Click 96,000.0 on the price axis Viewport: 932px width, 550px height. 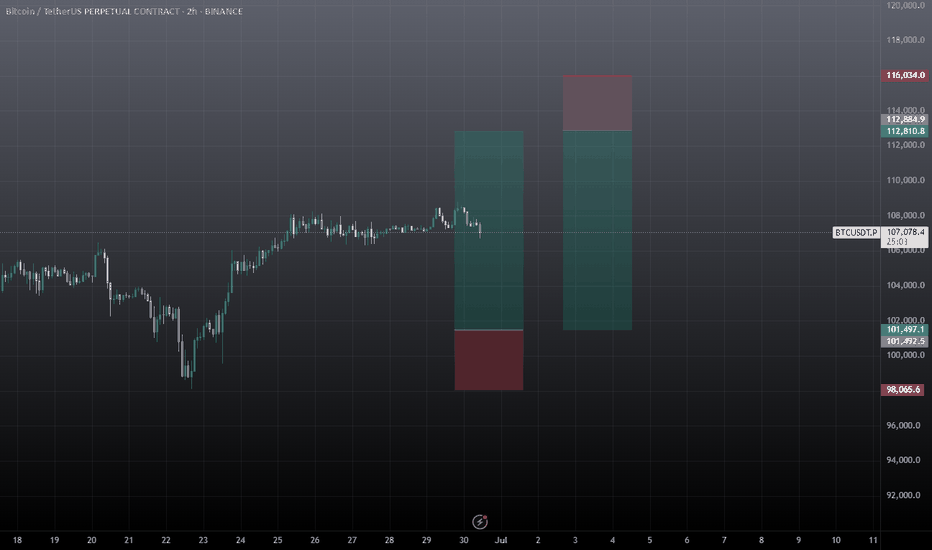(905, 425)
